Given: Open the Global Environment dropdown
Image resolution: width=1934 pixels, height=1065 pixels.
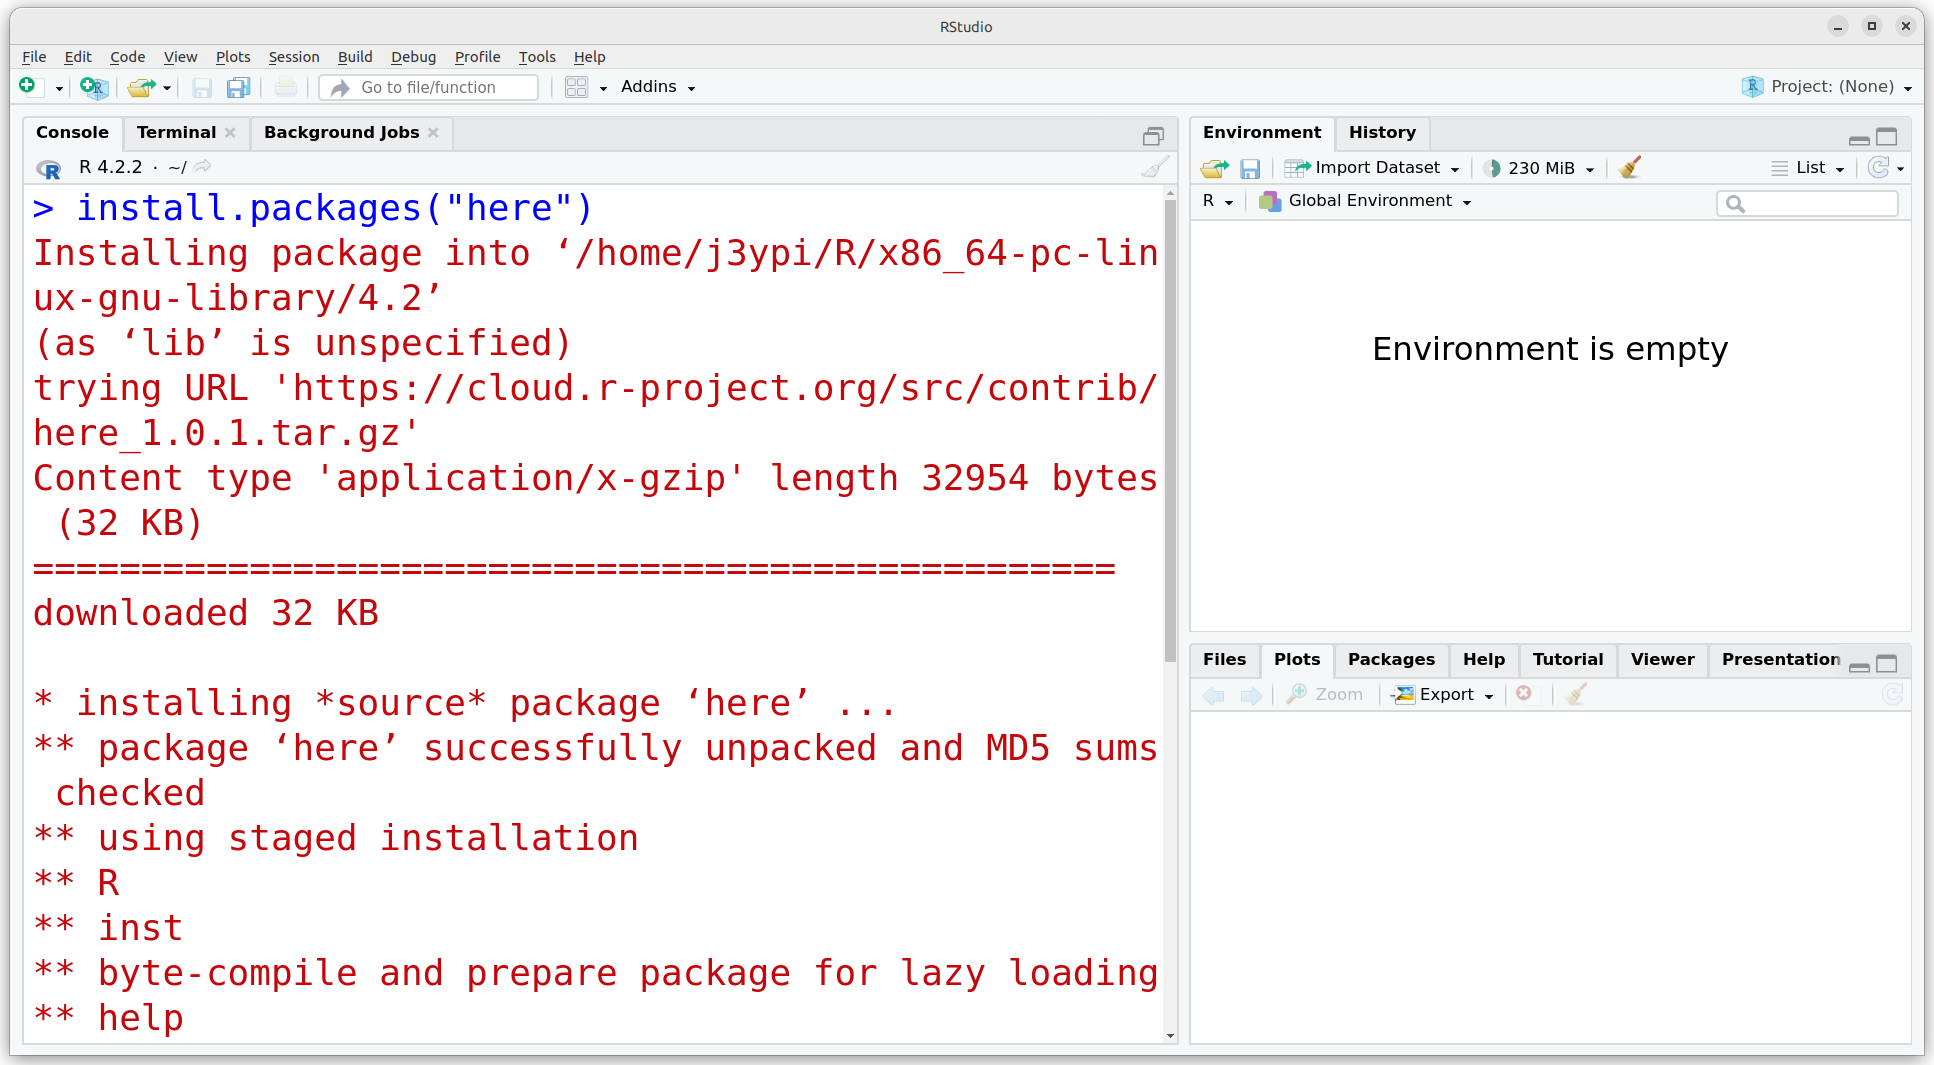Looking at the screenshot, I should tap(1365, 201).
